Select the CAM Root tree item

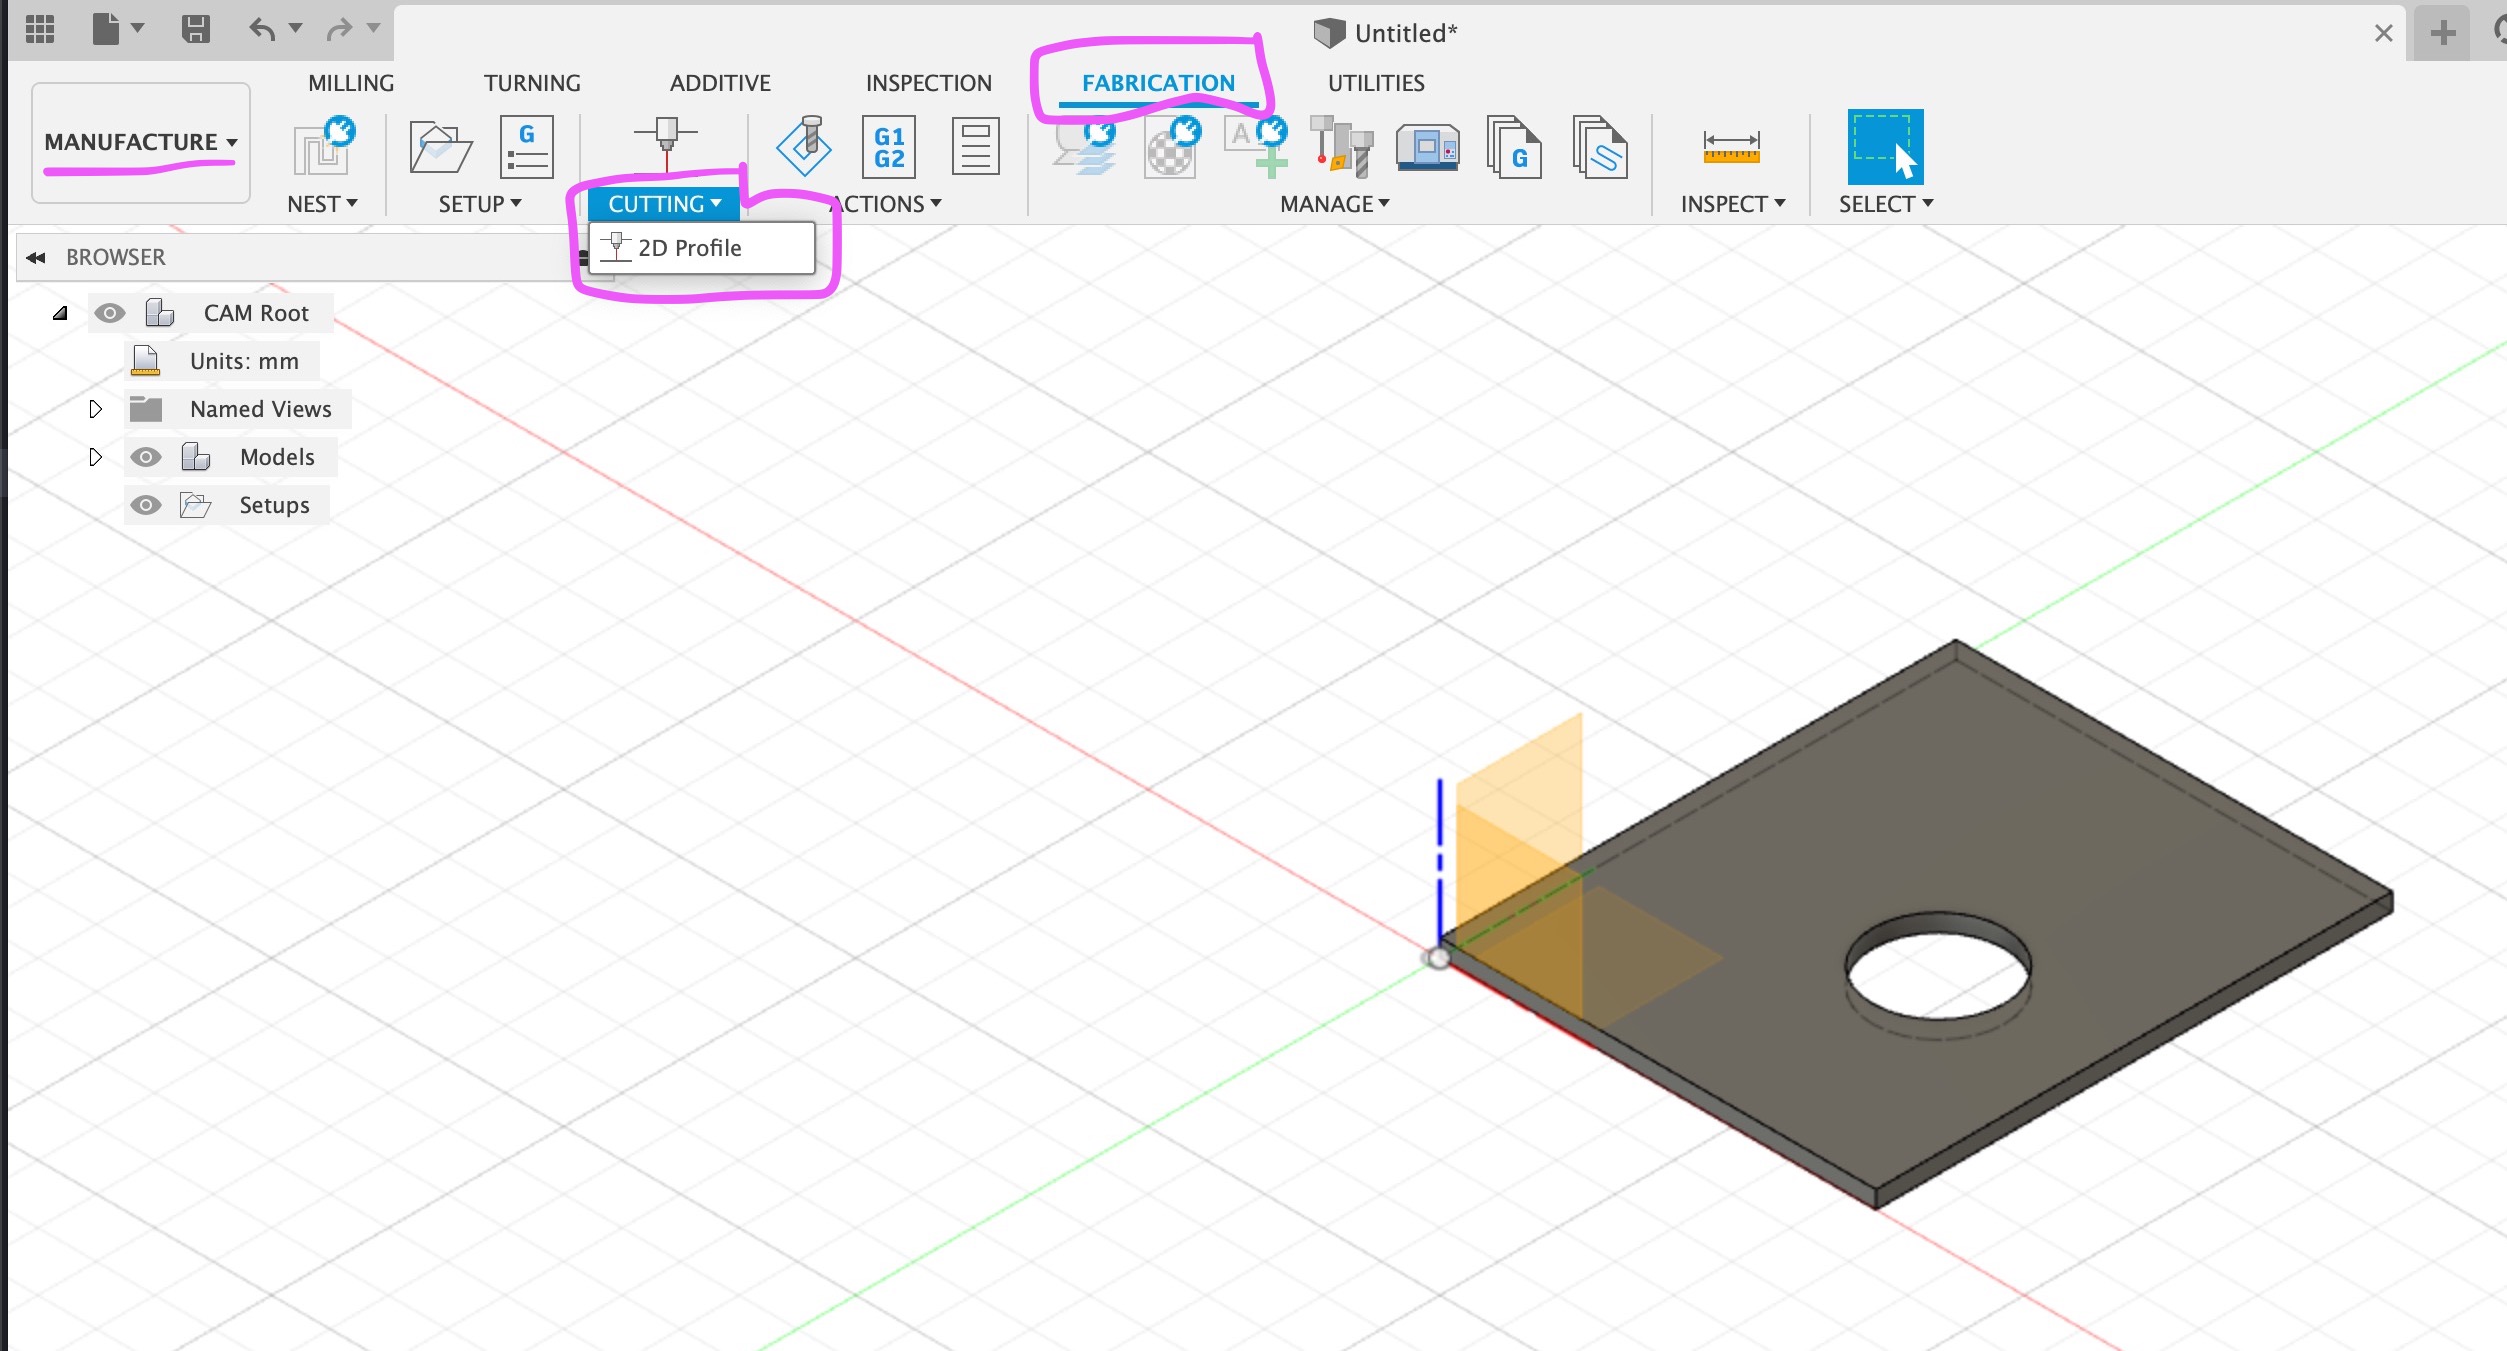[x=256, y=313]
